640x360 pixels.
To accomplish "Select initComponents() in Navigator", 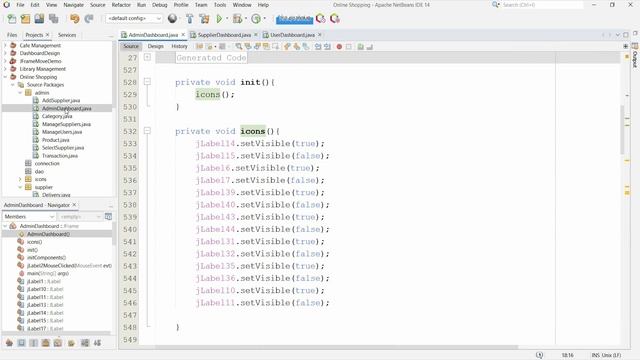I will [x=46, y=258].
